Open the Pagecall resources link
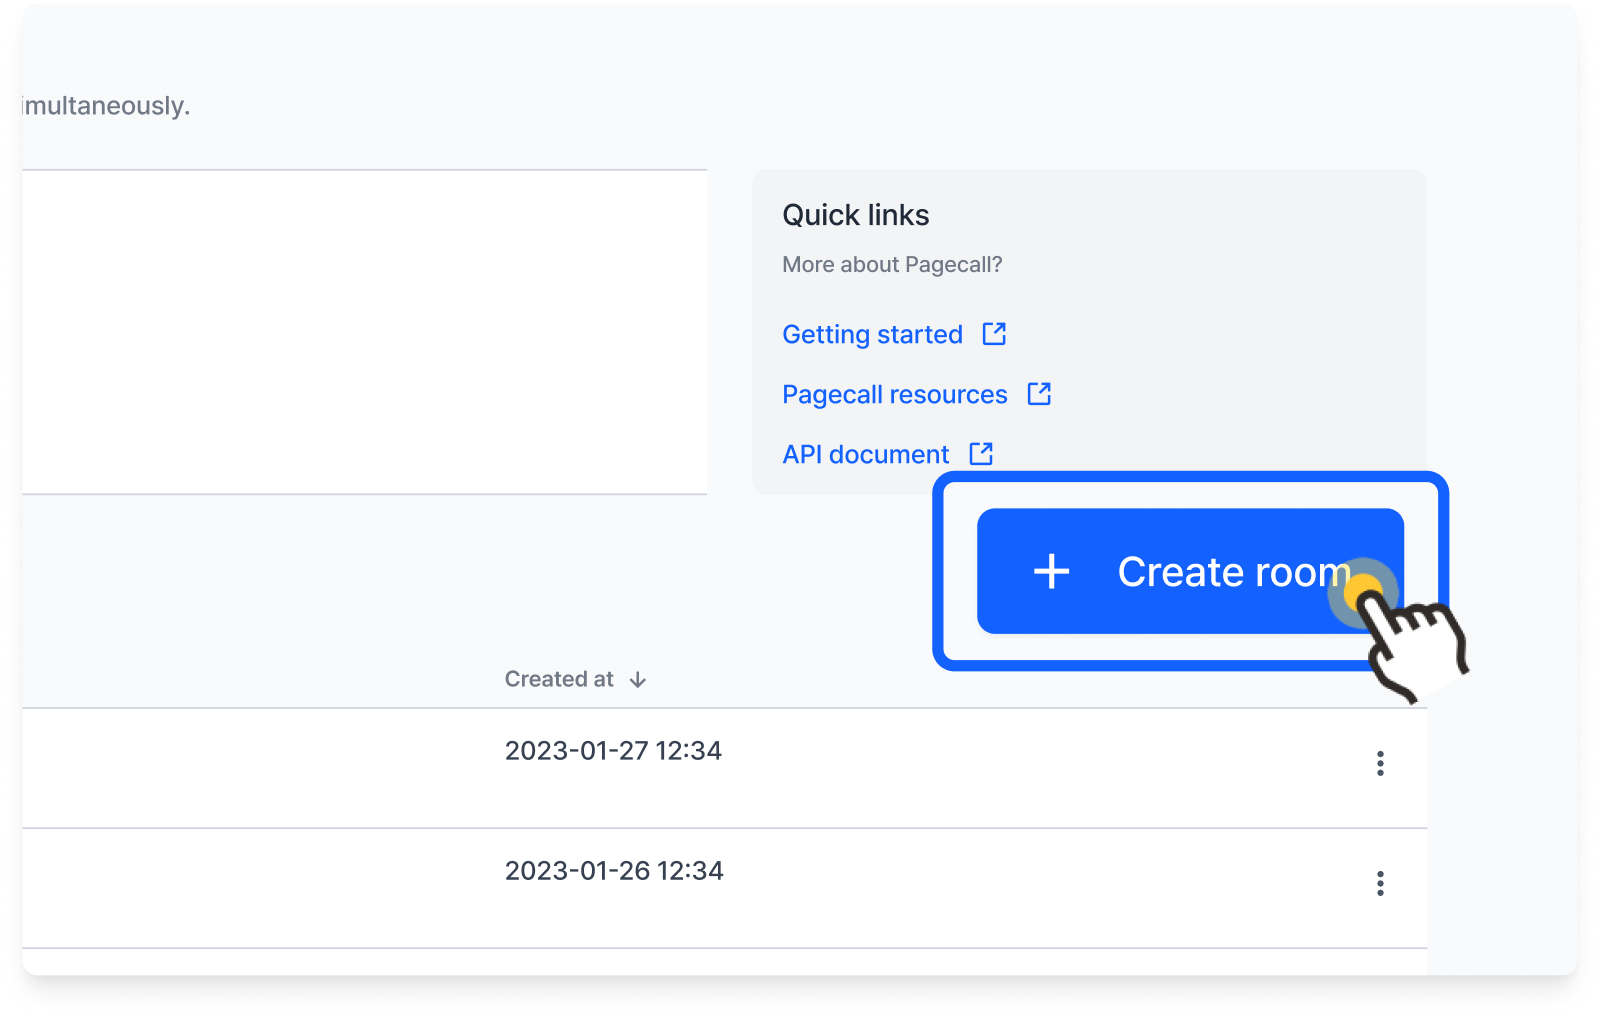Image resolution: width=1600 pixels, height=1017 pixels. (x=894, y=394)
